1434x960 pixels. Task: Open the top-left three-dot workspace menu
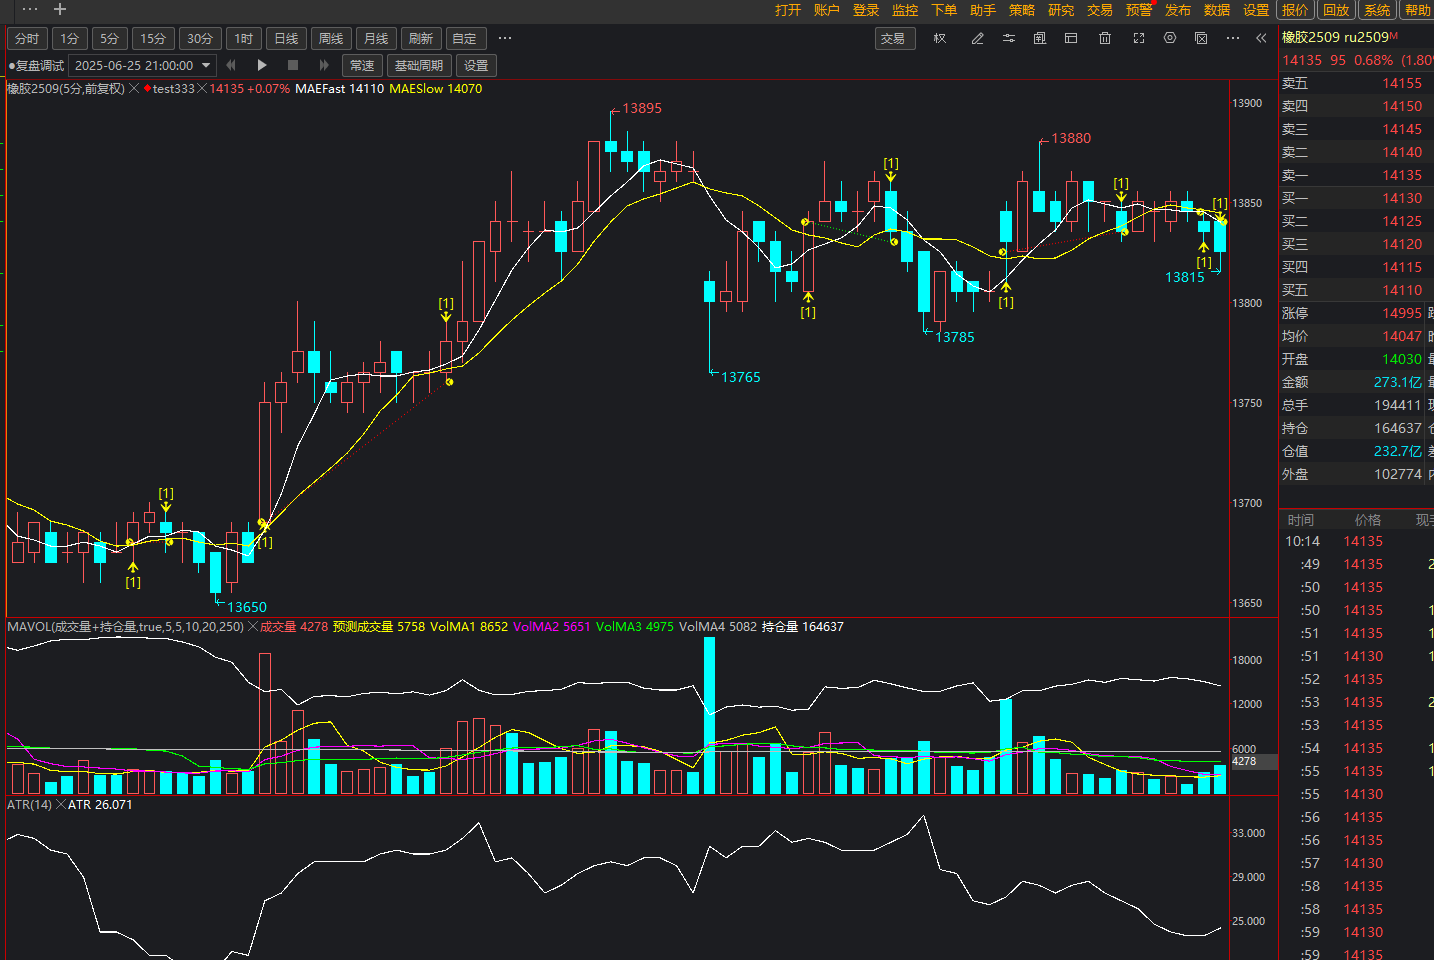(30, 9)
